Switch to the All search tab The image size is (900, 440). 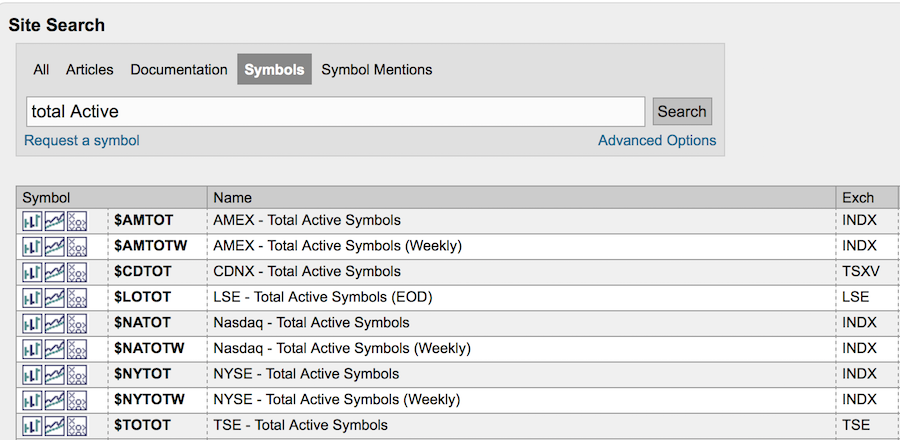[41, 70]
